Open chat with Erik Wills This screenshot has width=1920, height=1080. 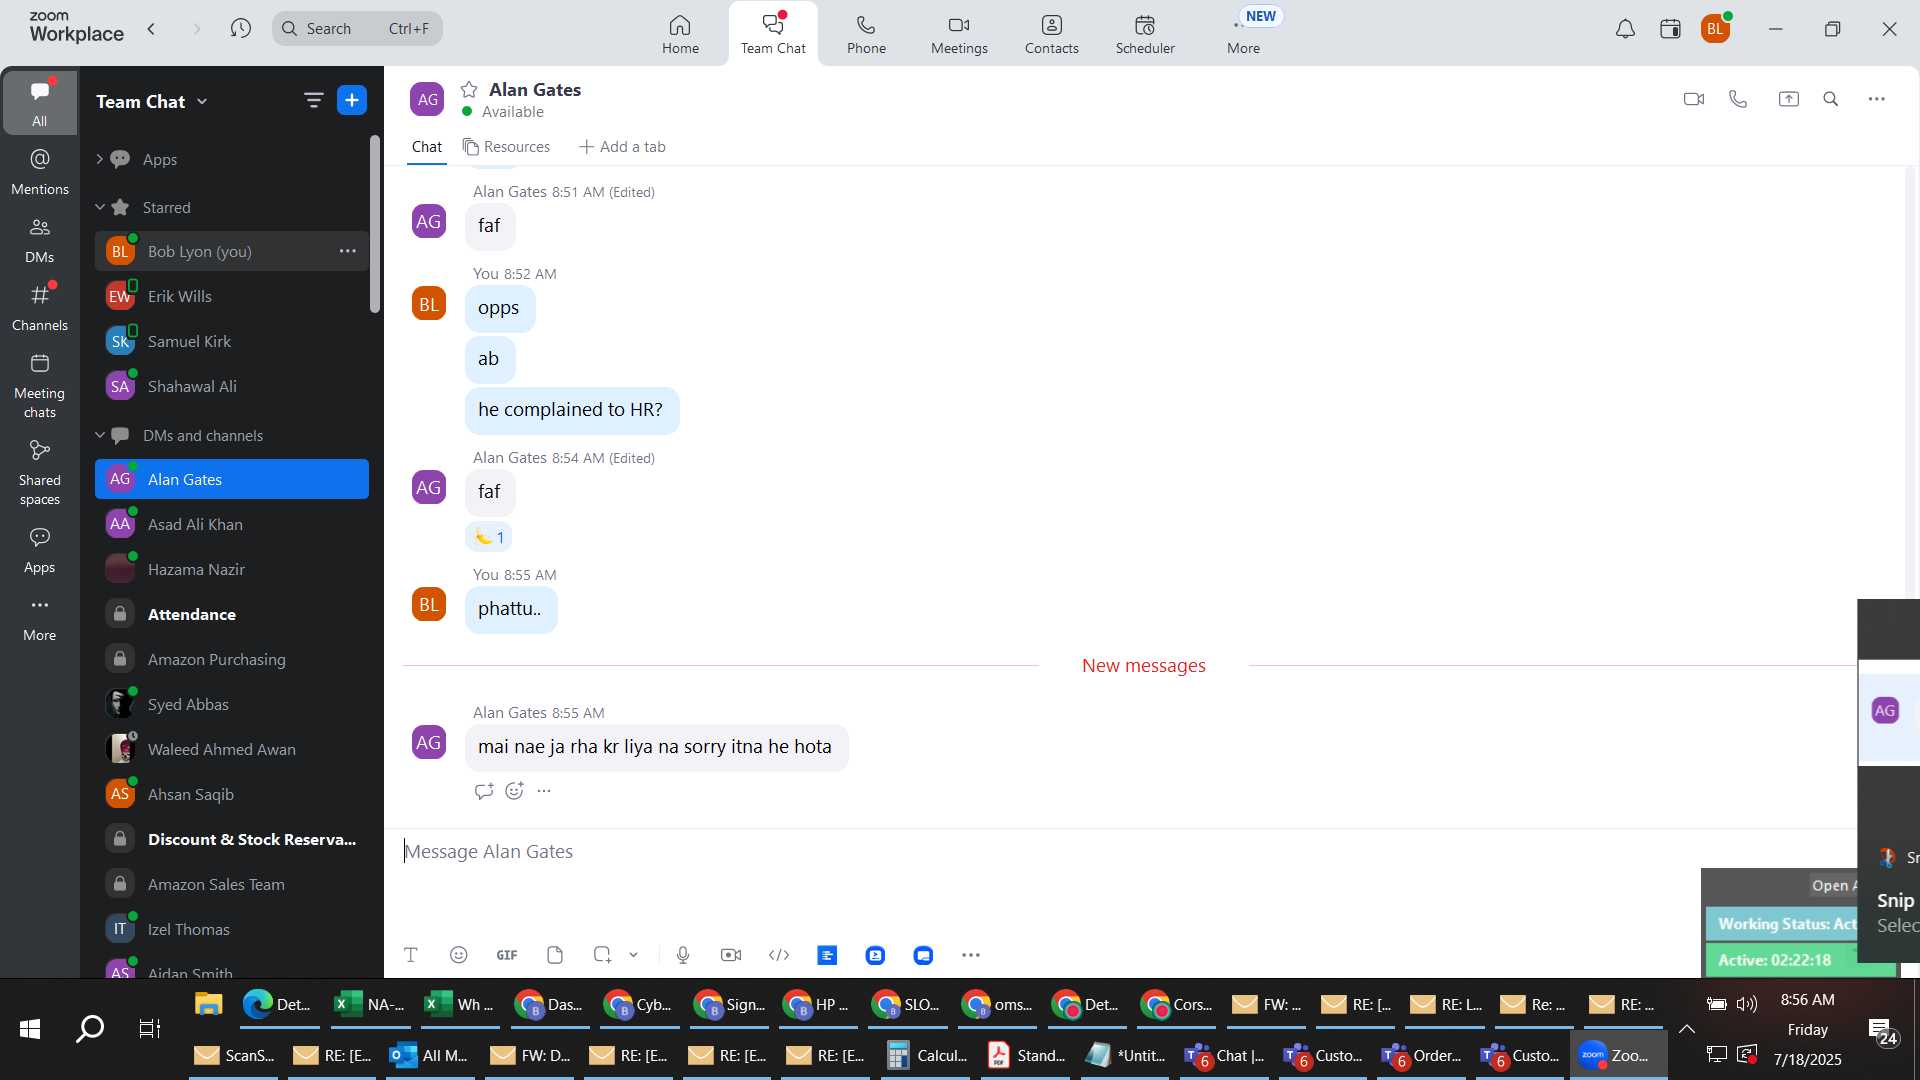(x=232, y=296)
